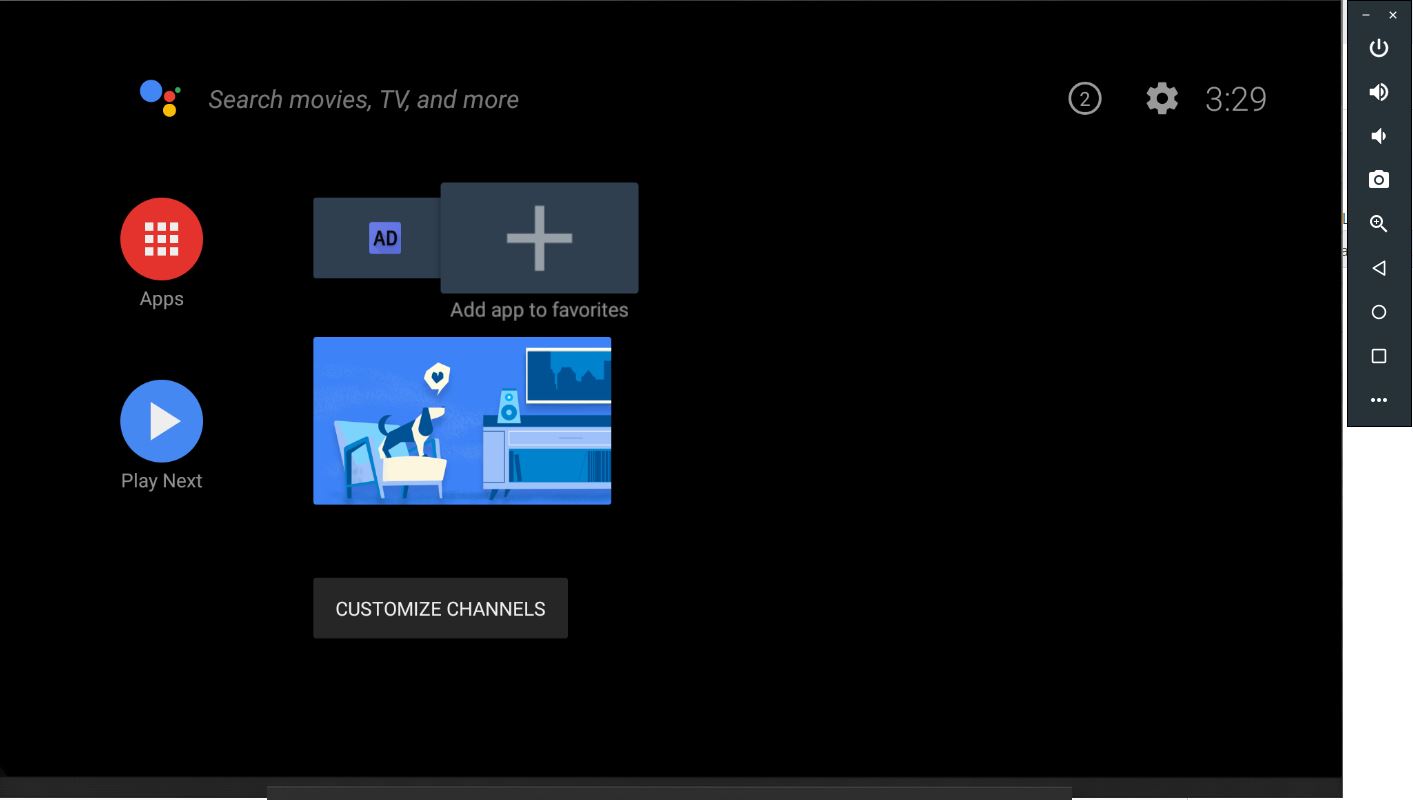Capture a screenshot with the camera icon
This screenshot has width=1413, height=800.
coord(1378,178)
